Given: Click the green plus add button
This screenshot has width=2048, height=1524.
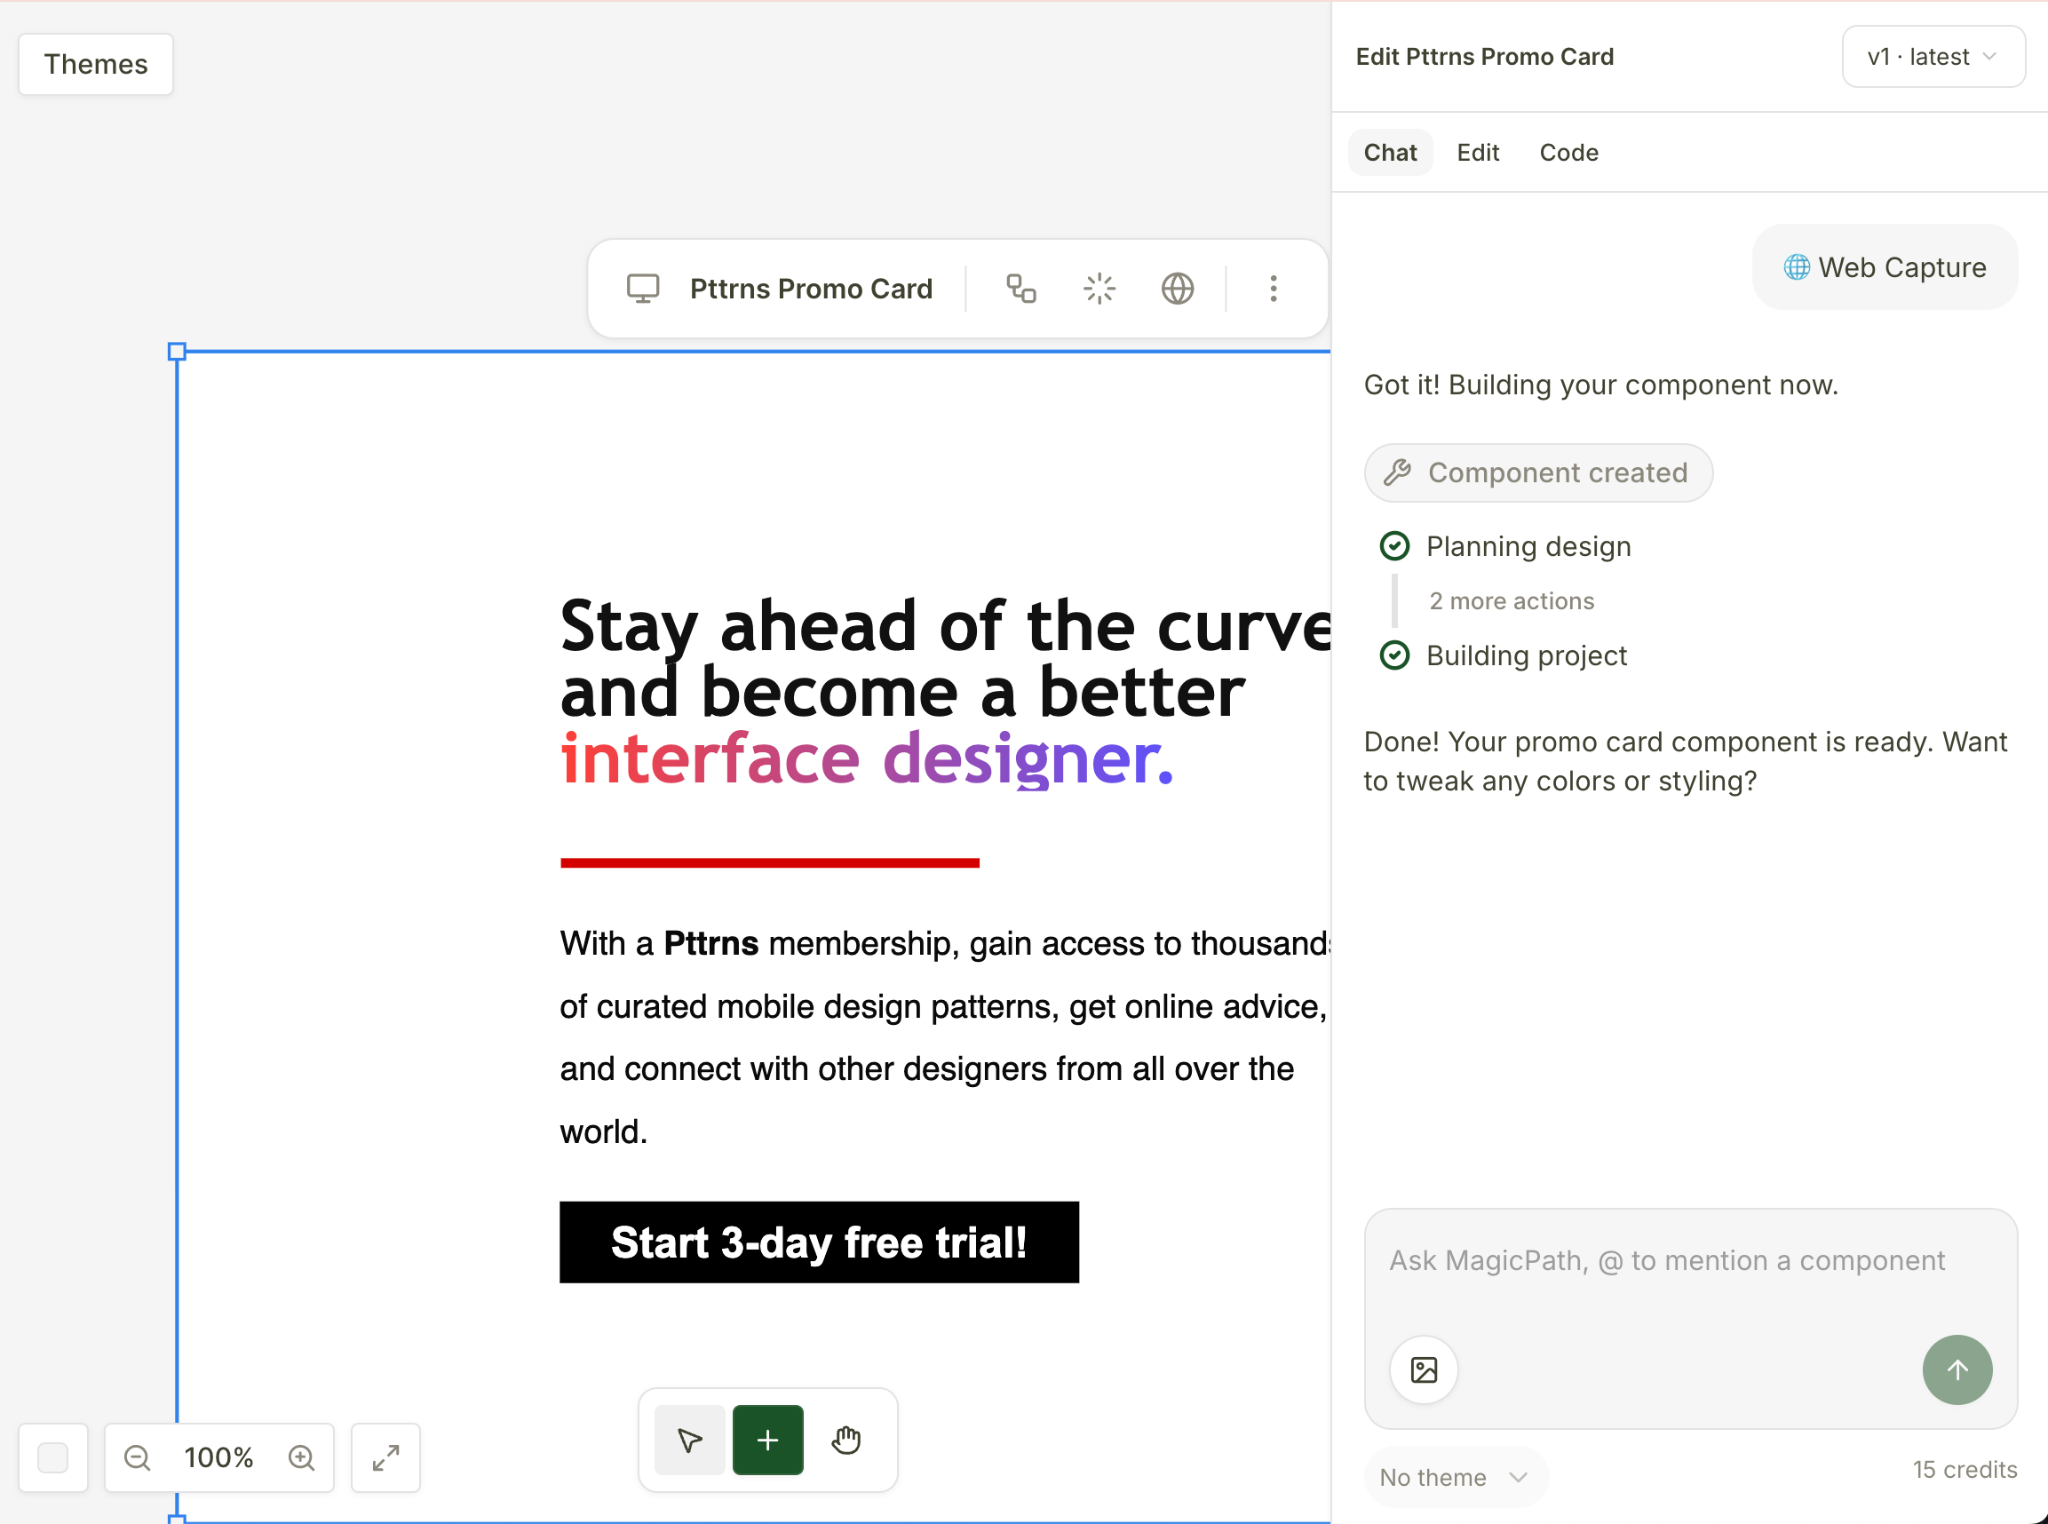Looking at the screenshot, I should (x=767, y=1440).
